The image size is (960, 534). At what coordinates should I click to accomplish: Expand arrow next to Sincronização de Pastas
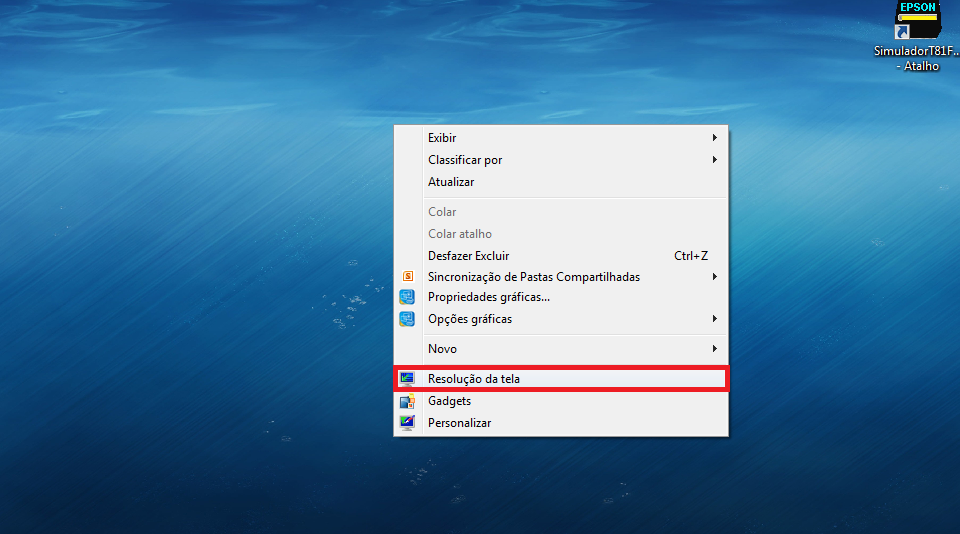click(714, 277)
